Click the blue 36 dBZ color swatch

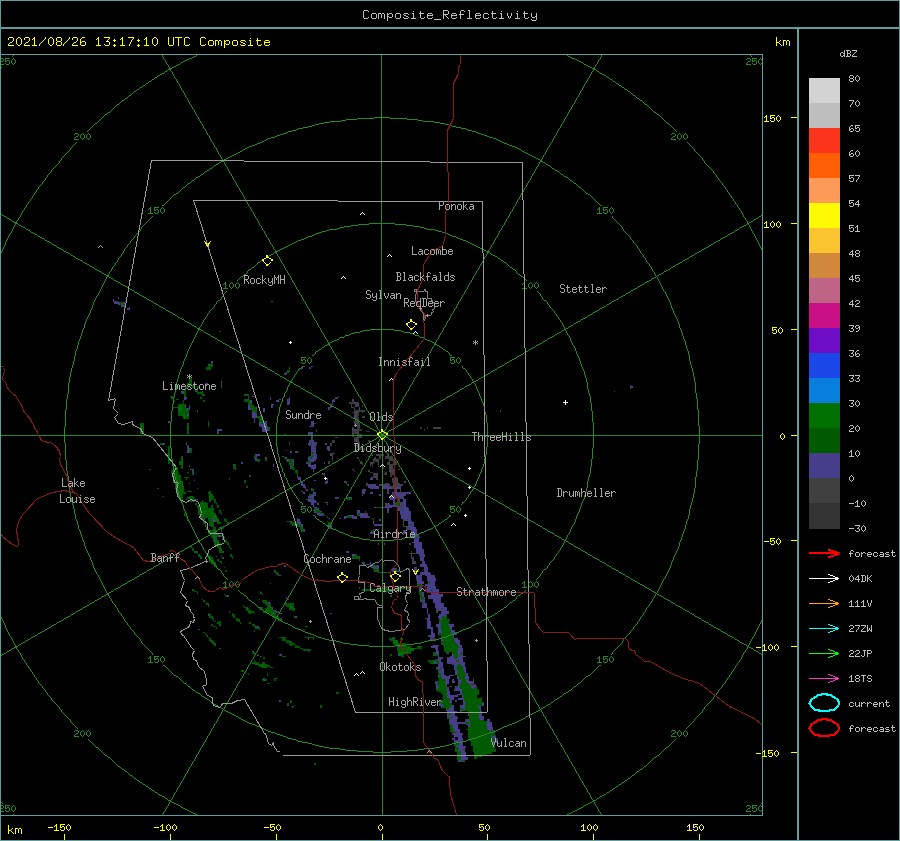(x=824, y=365)
